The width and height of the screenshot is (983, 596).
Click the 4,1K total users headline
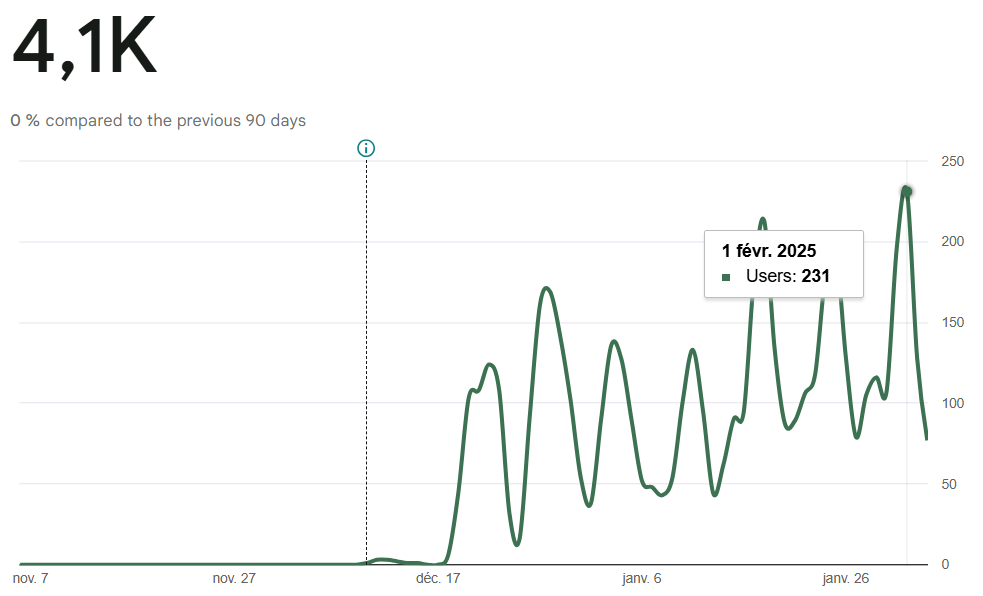point(84,48)
